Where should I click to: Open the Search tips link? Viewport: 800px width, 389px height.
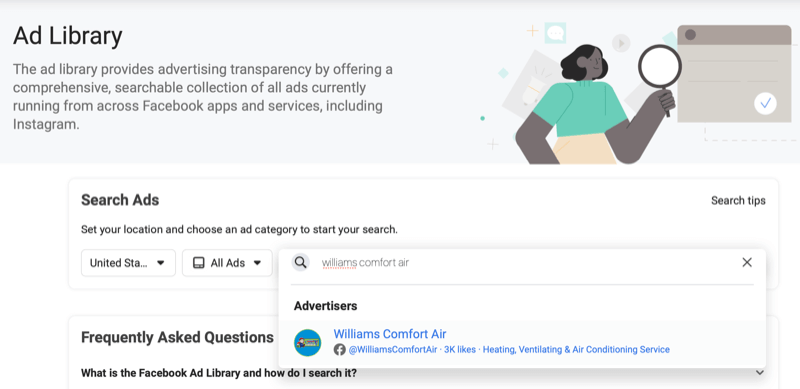click(x=738, y=201)
